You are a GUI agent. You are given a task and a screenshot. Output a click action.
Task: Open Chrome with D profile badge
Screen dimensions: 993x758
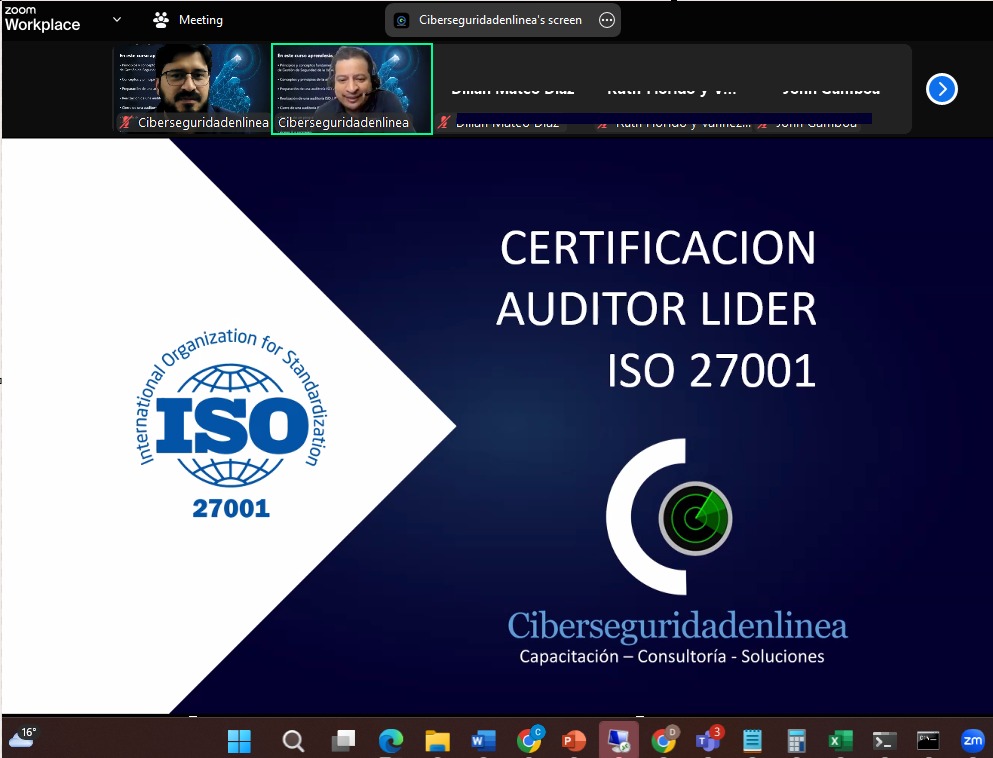pyautogui.click(x=664, y=739)
